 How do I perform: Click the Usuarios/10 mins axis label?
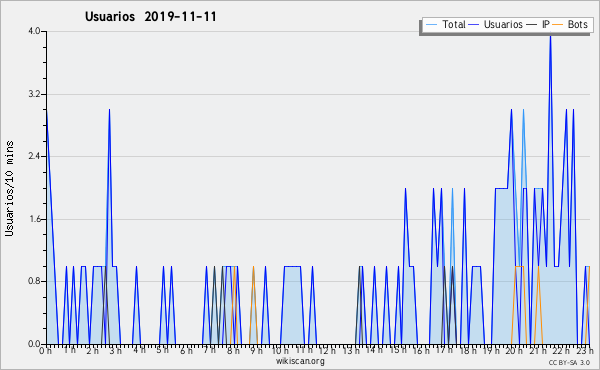point(9,189)
